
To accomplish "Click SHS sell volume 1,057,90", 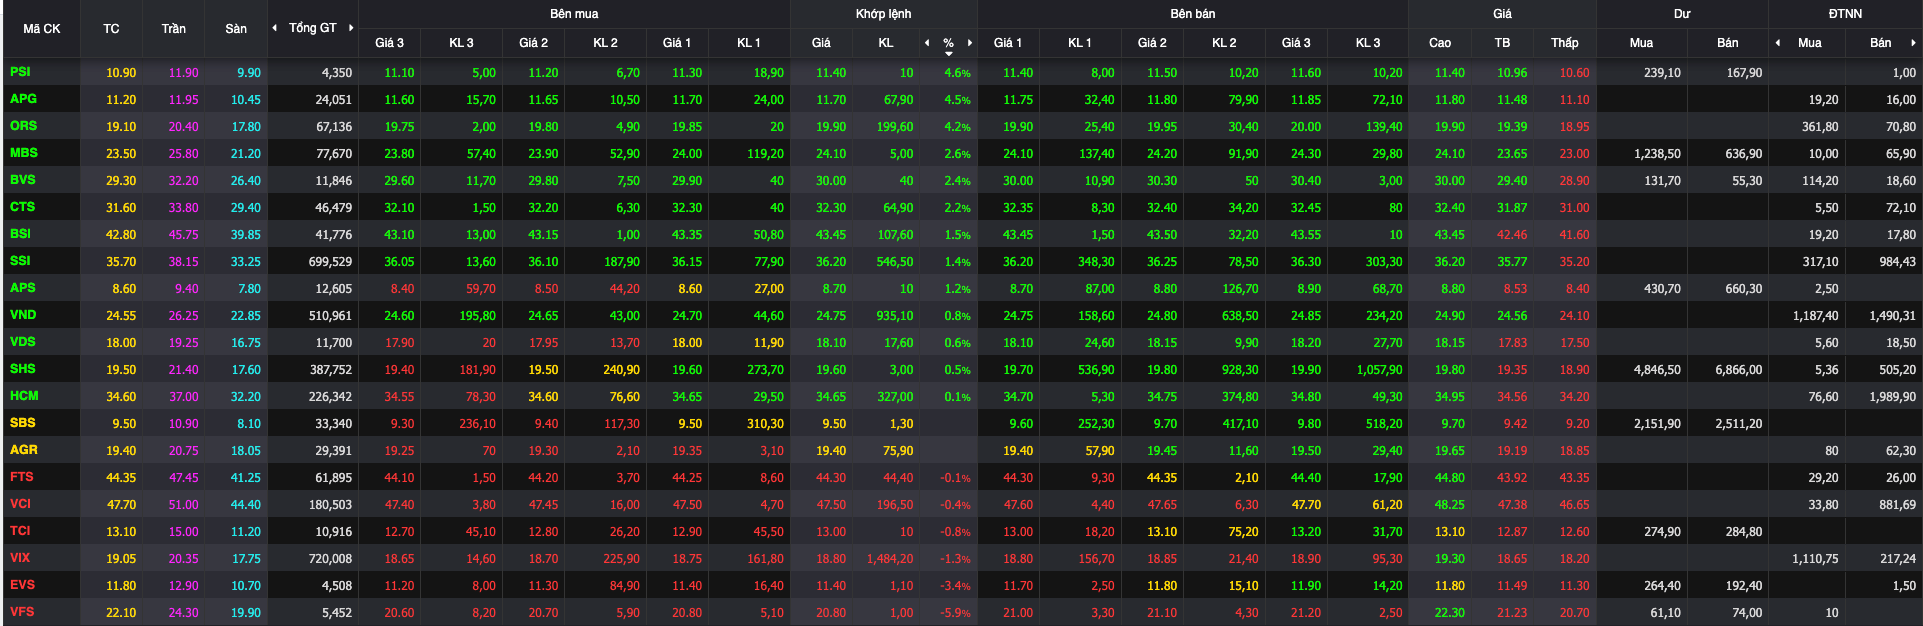I will (1379, 370).
